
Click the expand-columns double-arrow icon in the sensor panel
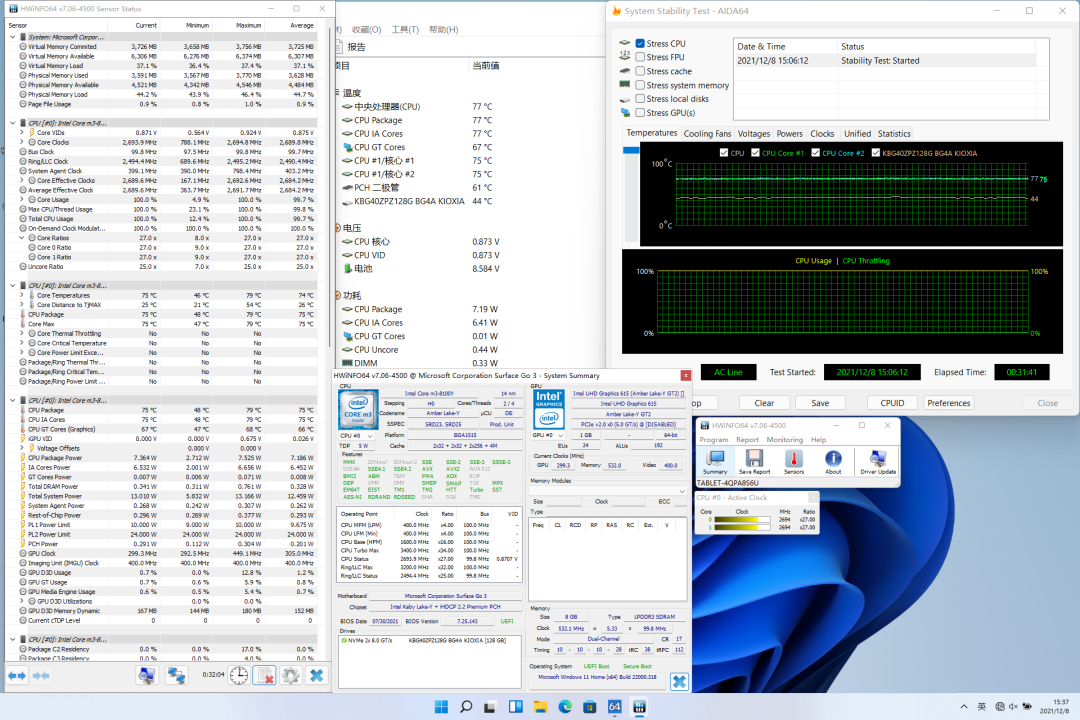click(17, 676)
